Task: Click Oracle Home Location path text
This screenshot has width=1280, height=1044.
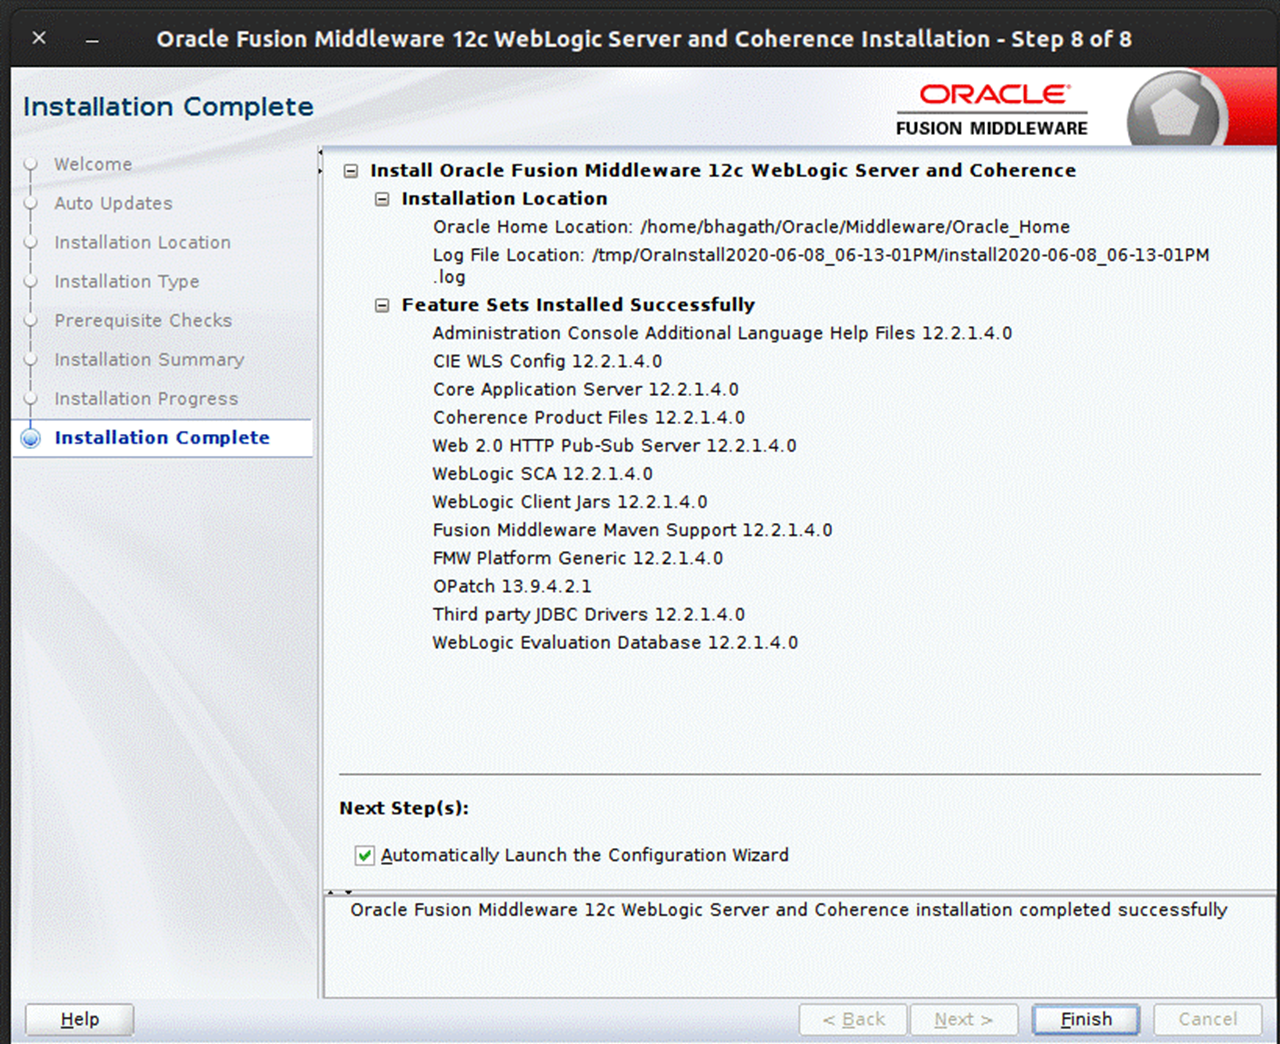Action: pyautogui.click(x=855, y=227)
